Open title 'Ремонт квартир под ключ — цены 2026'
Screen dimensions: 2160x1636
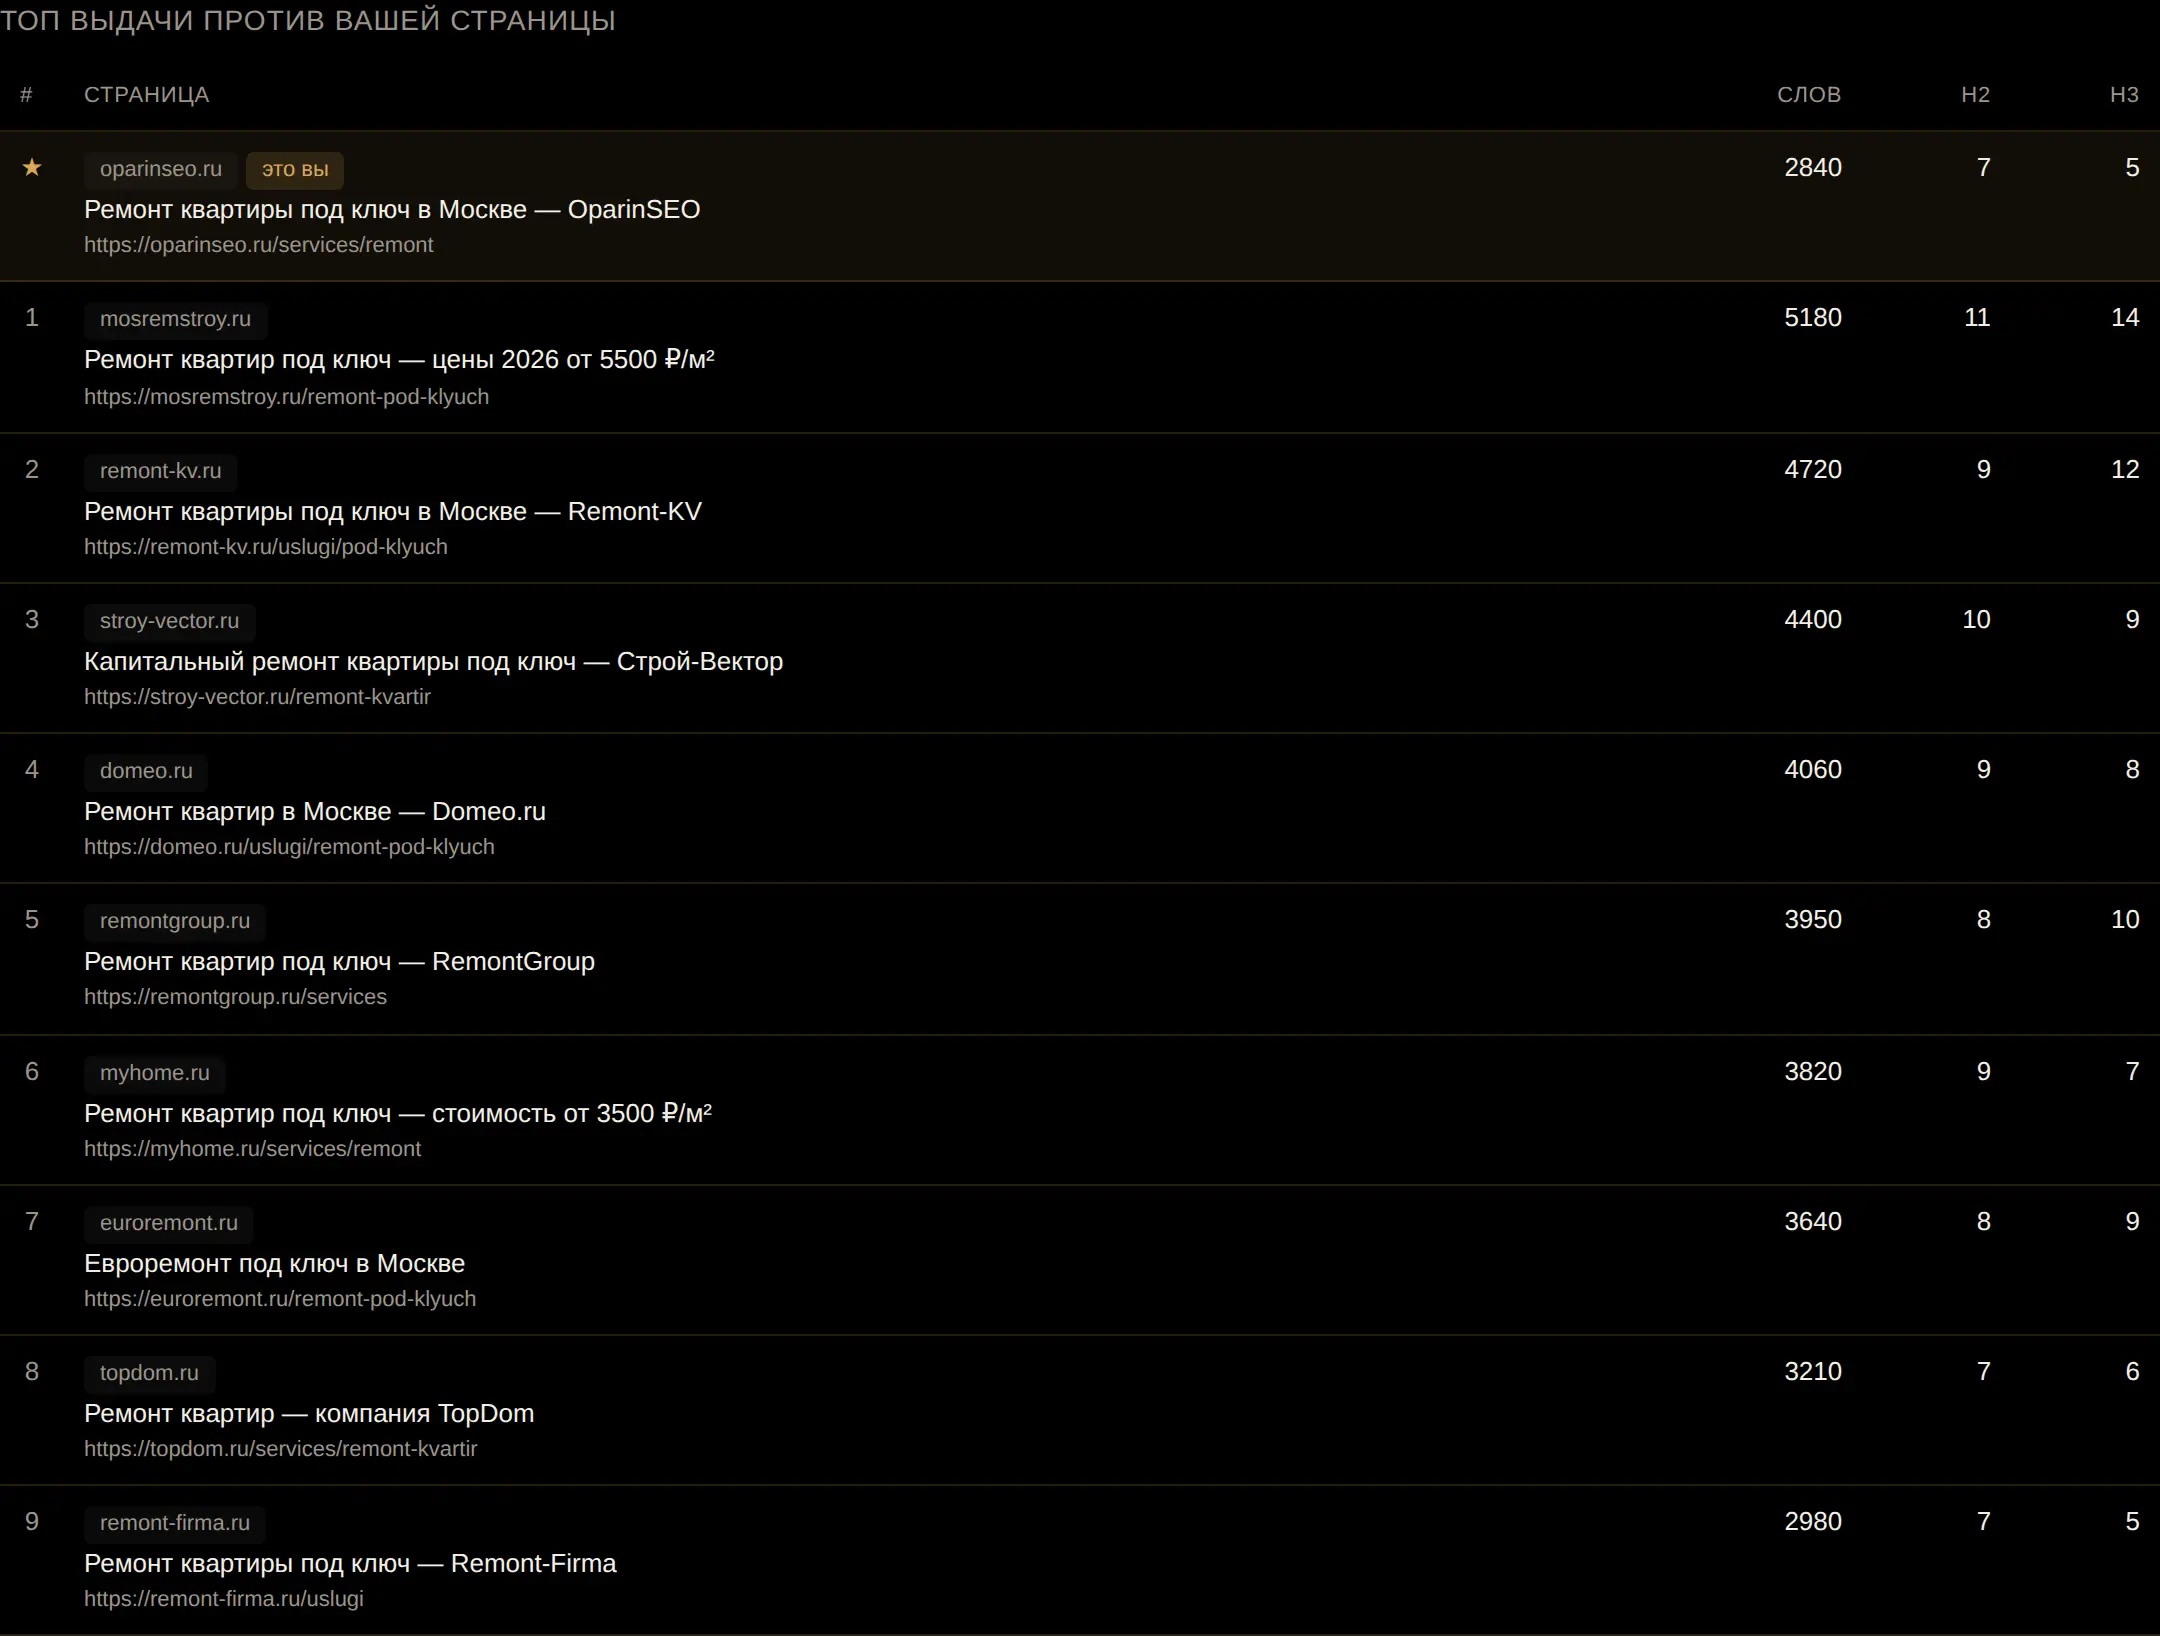click(x=399, y=360)
